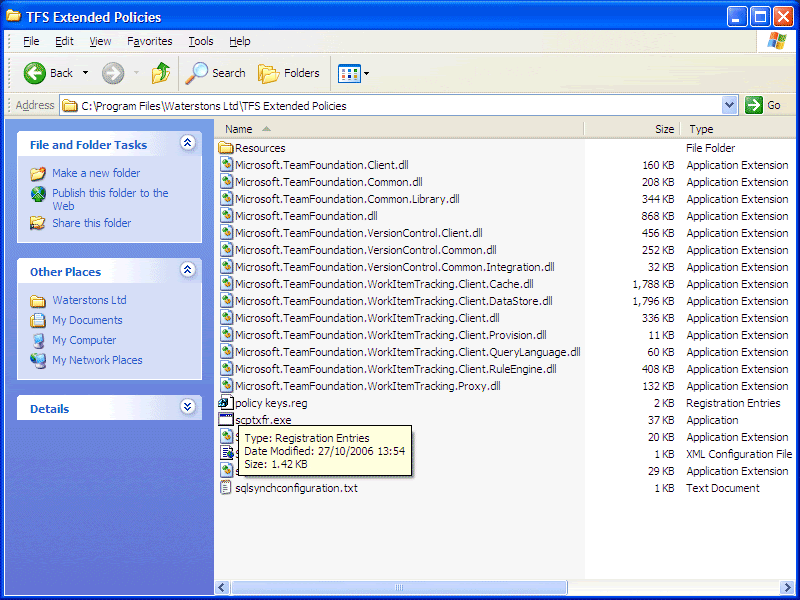This screenshot has height=600, width=800.
Task: Open My Network Places link
Action: click(x=97, y=360)
